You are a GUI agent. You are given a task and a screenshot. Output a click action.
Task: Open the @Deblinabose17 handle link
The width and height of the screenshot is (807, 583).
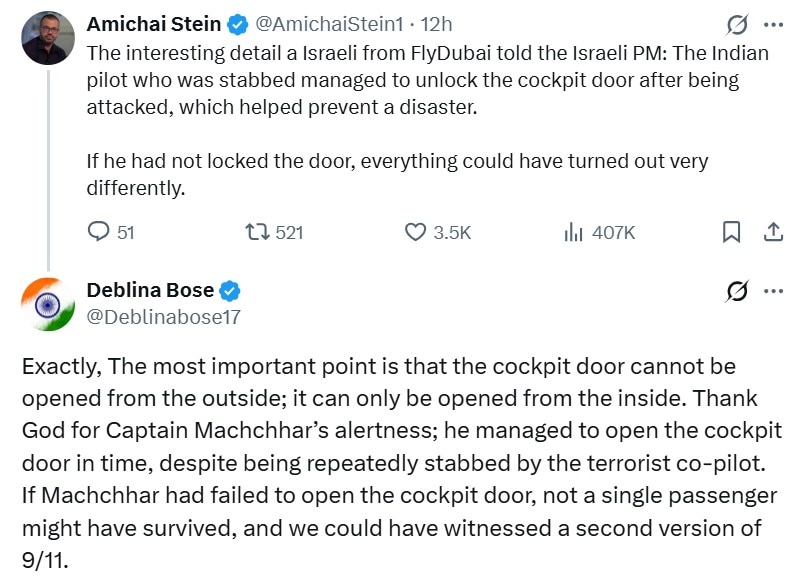[x=164, y=317]
